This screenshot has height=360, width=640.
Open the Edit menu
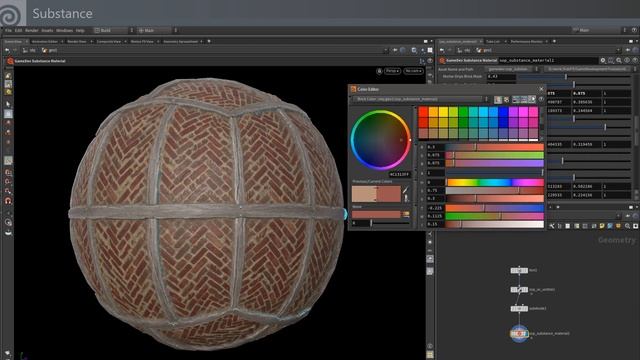pos(18,31)
